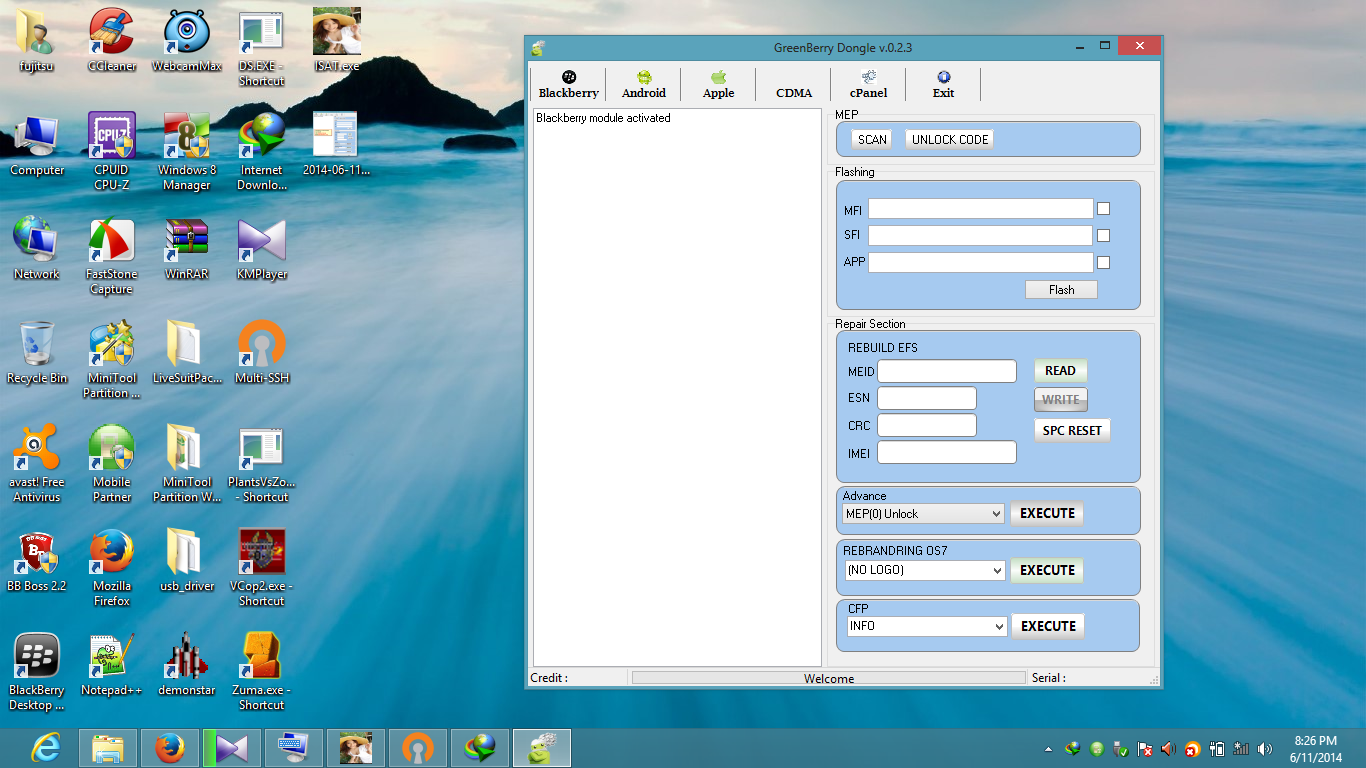Select the usb_driver folder icon
1366x768 pixels.
pyautogui.click(x=187, y=560)
